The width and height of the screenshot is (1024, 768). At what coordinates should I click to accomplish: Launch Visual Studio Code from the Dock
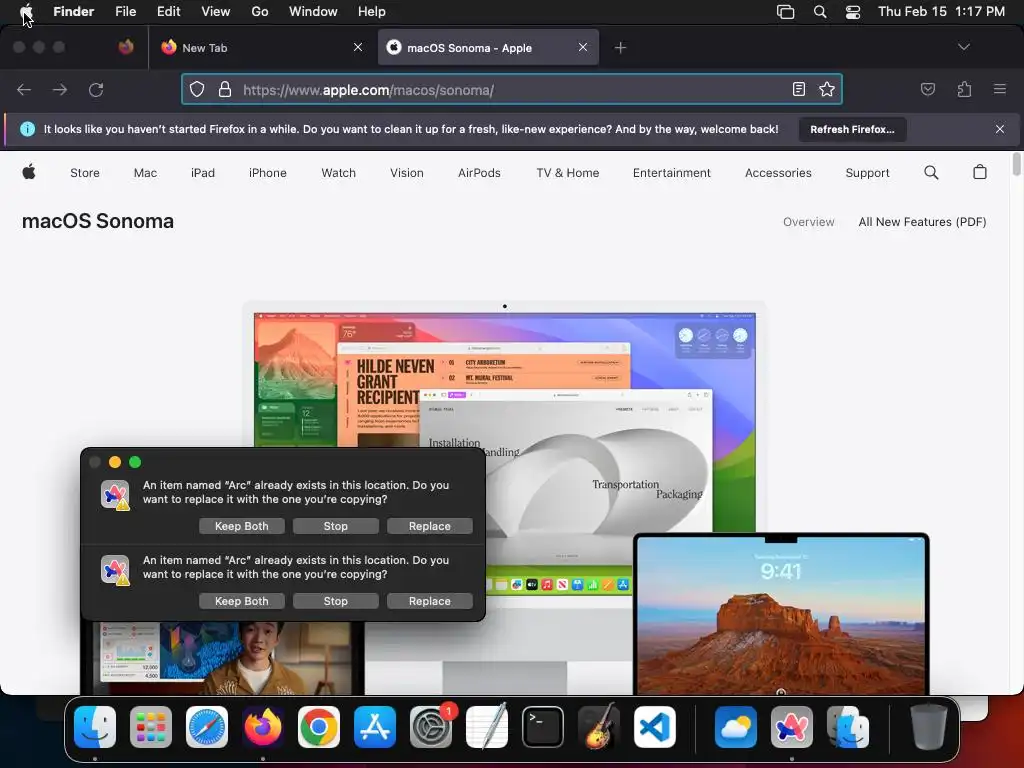(654, 727)
